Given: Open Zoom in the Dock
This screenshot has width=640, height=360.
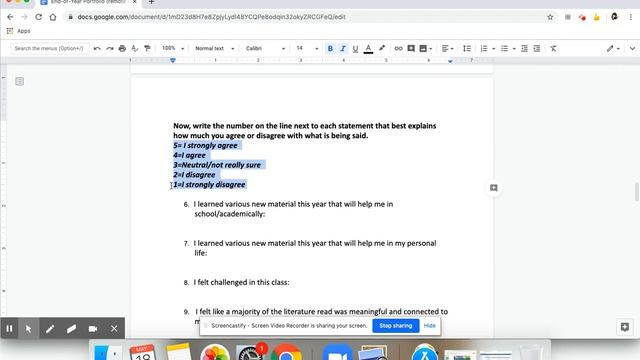Looking at the screenshot, I should pos(337,353).
